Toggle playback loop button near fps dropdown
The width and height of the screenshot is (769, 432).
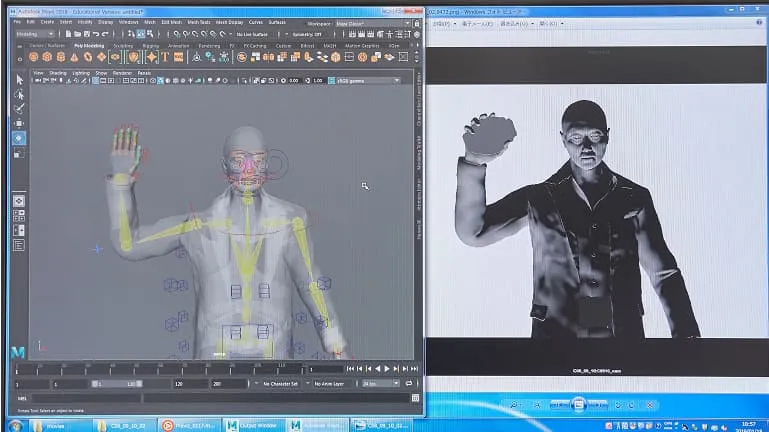(409, 383)
